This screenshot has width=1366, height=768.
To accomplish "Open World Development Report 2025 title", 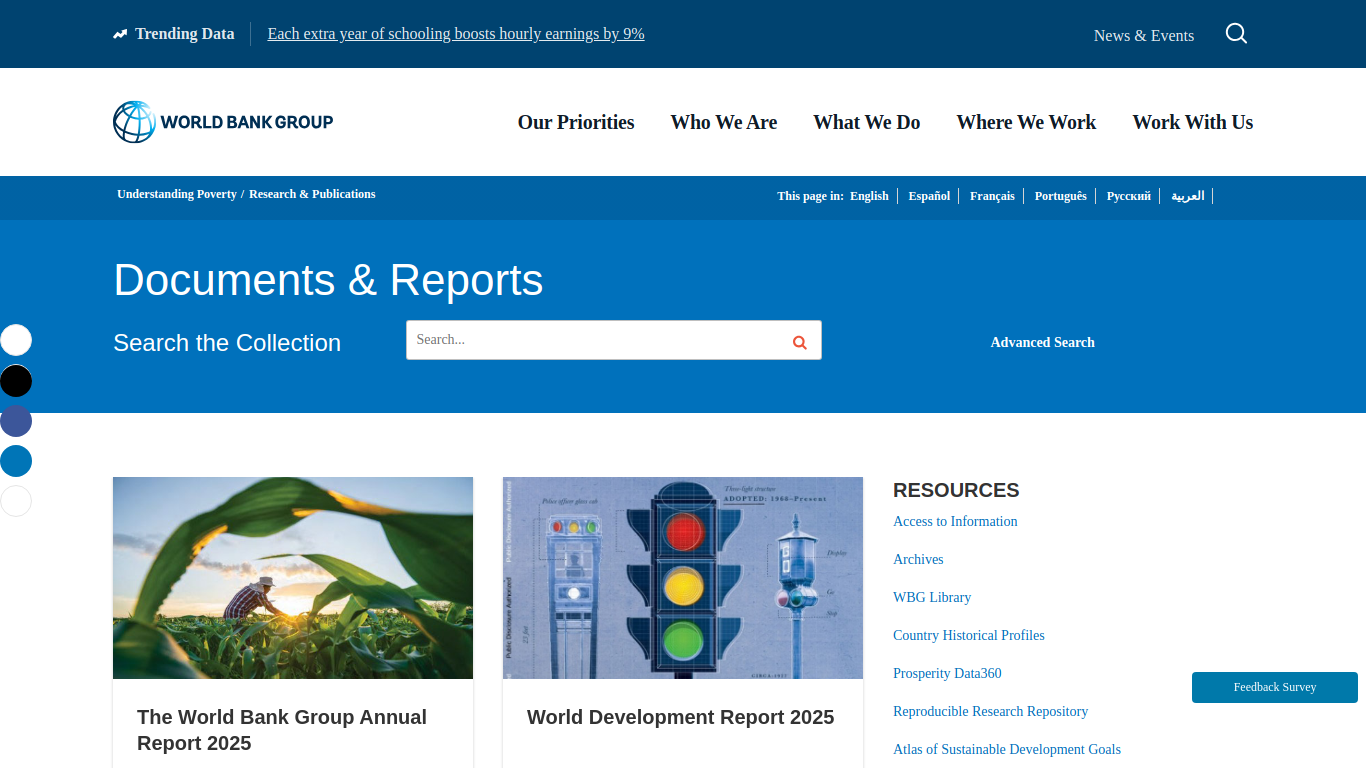I will (x=680, y=717).
